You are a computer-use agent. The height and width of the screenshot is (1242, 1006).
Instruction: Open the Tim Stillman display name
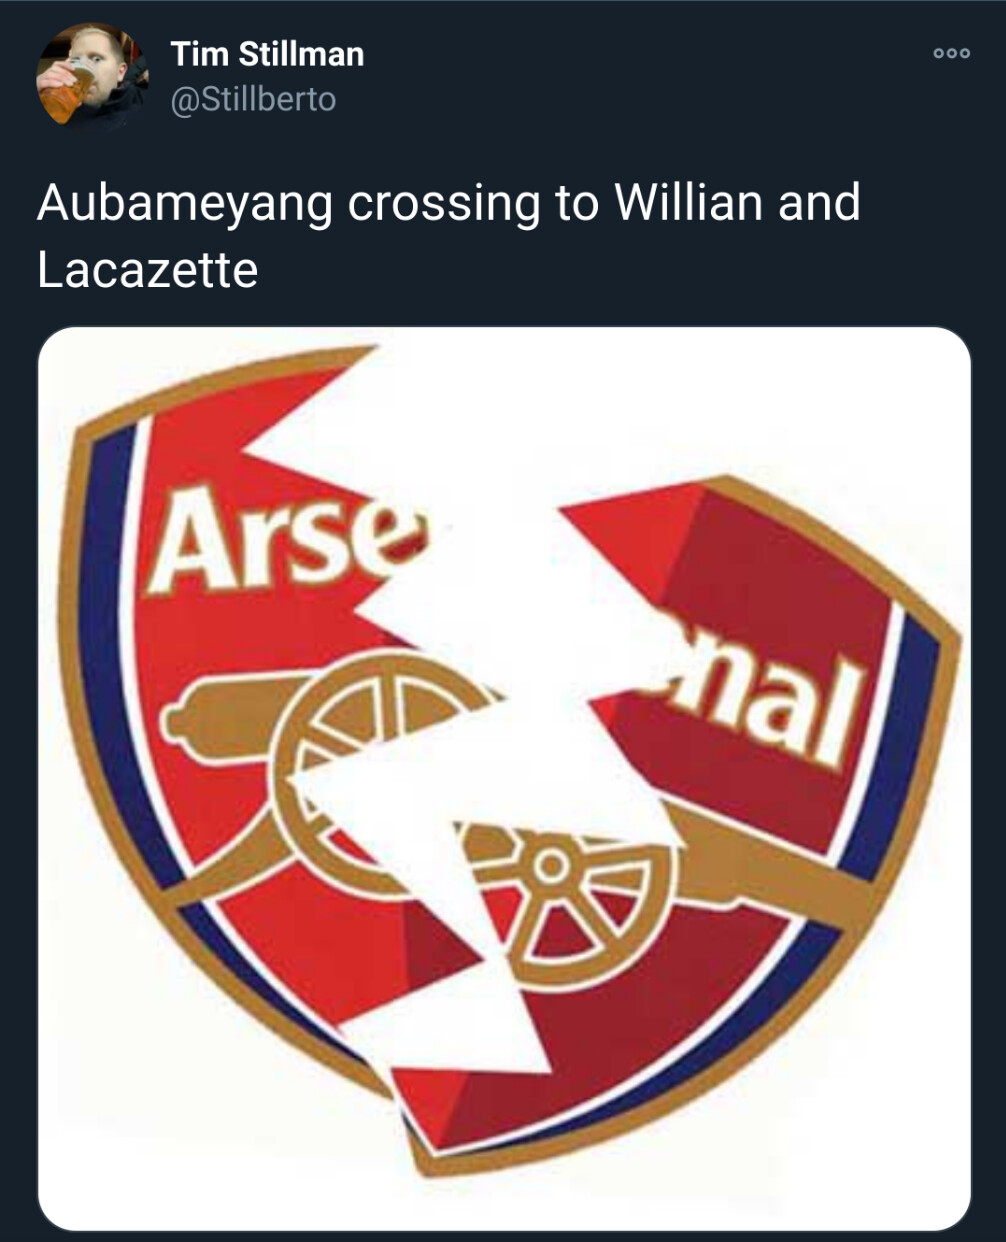pos(267,54)
